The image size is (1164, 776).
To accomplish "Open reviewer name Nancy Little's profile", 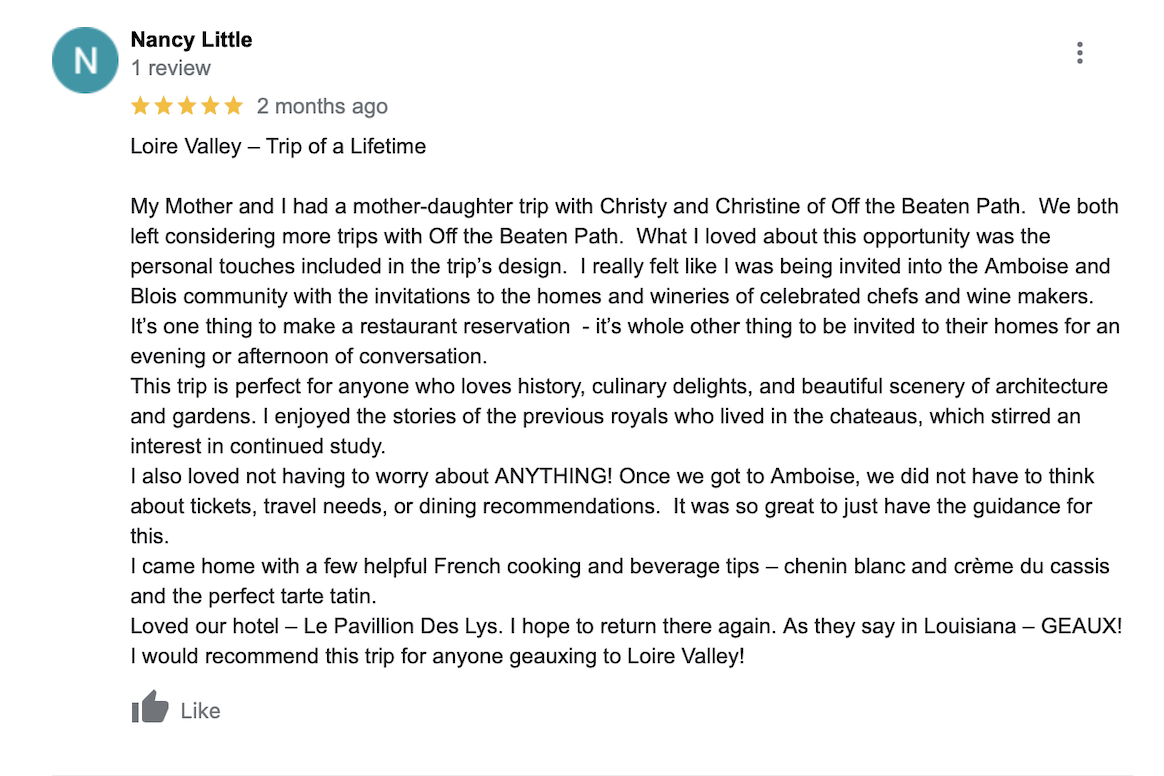I will point(192,39).
